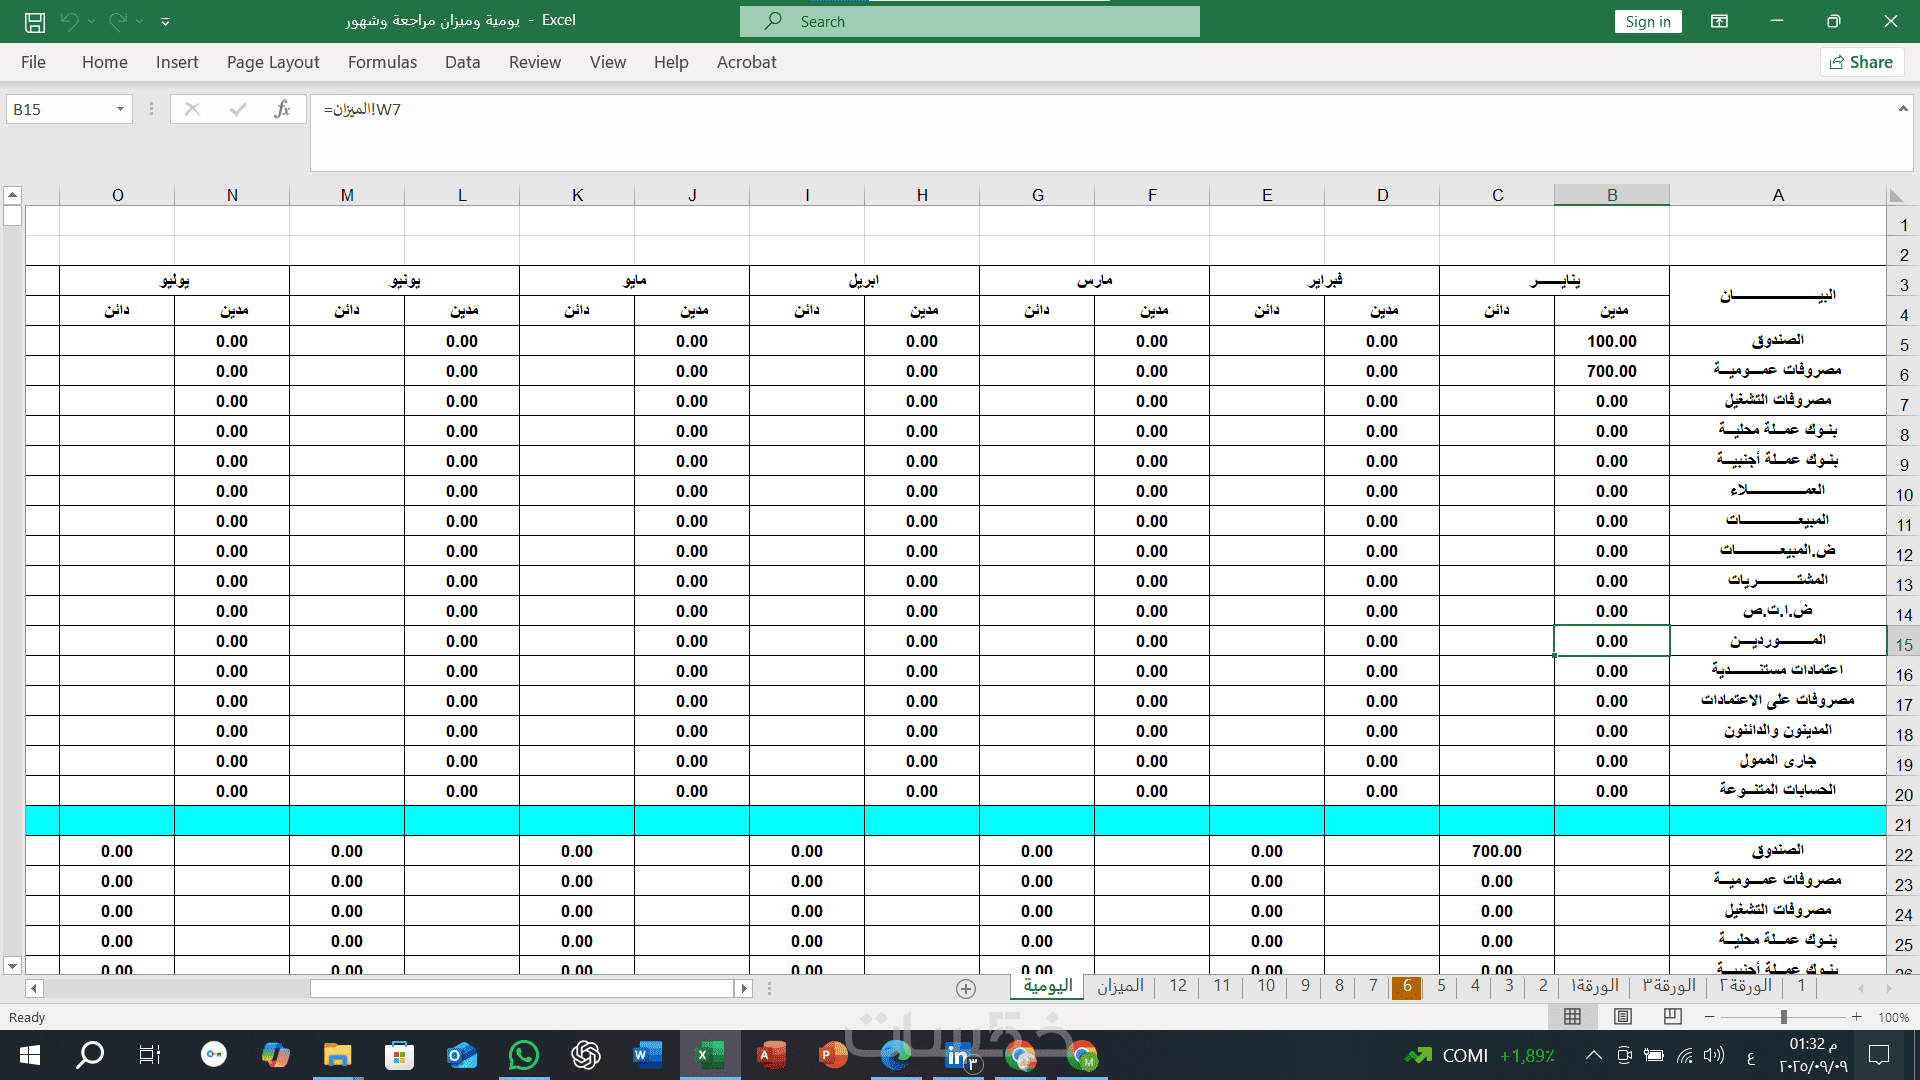Open WhatsApp from the taskbar
Viewport: 1920px width, 1080px height.
click(523, 1055)
